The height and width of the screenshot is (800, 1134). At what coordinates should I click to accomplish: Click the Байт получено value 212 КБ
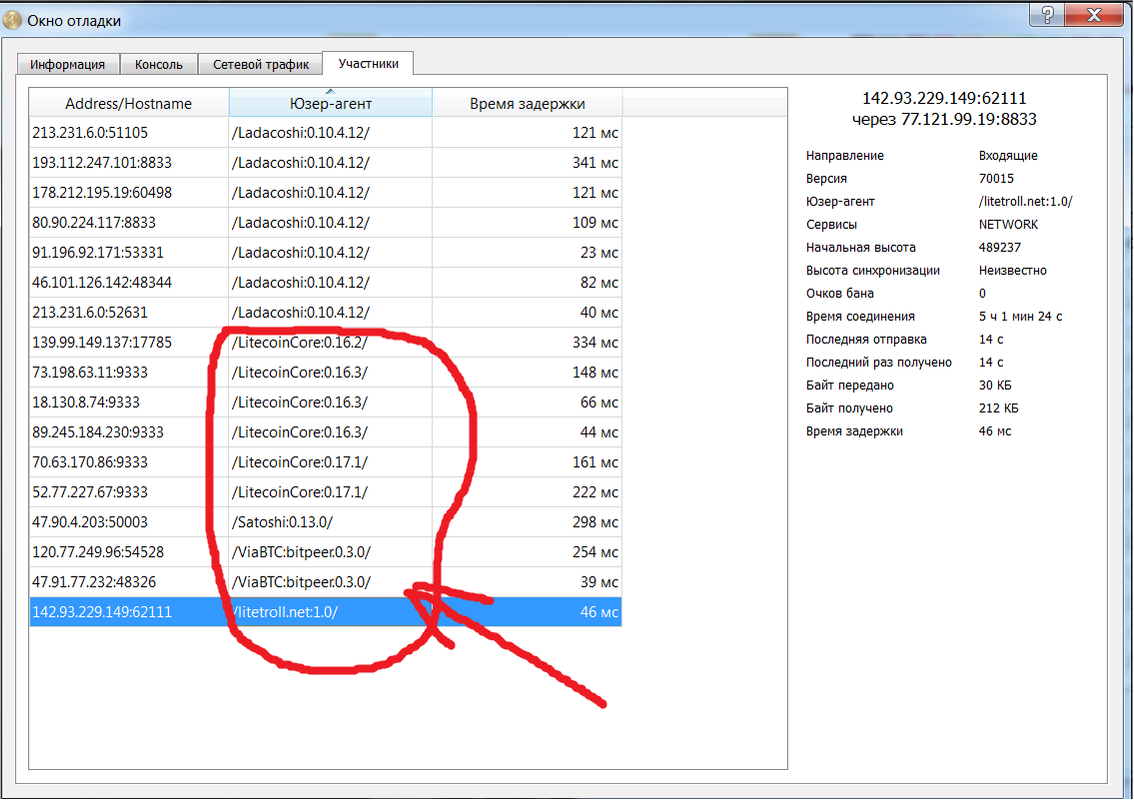pos(998,409)
